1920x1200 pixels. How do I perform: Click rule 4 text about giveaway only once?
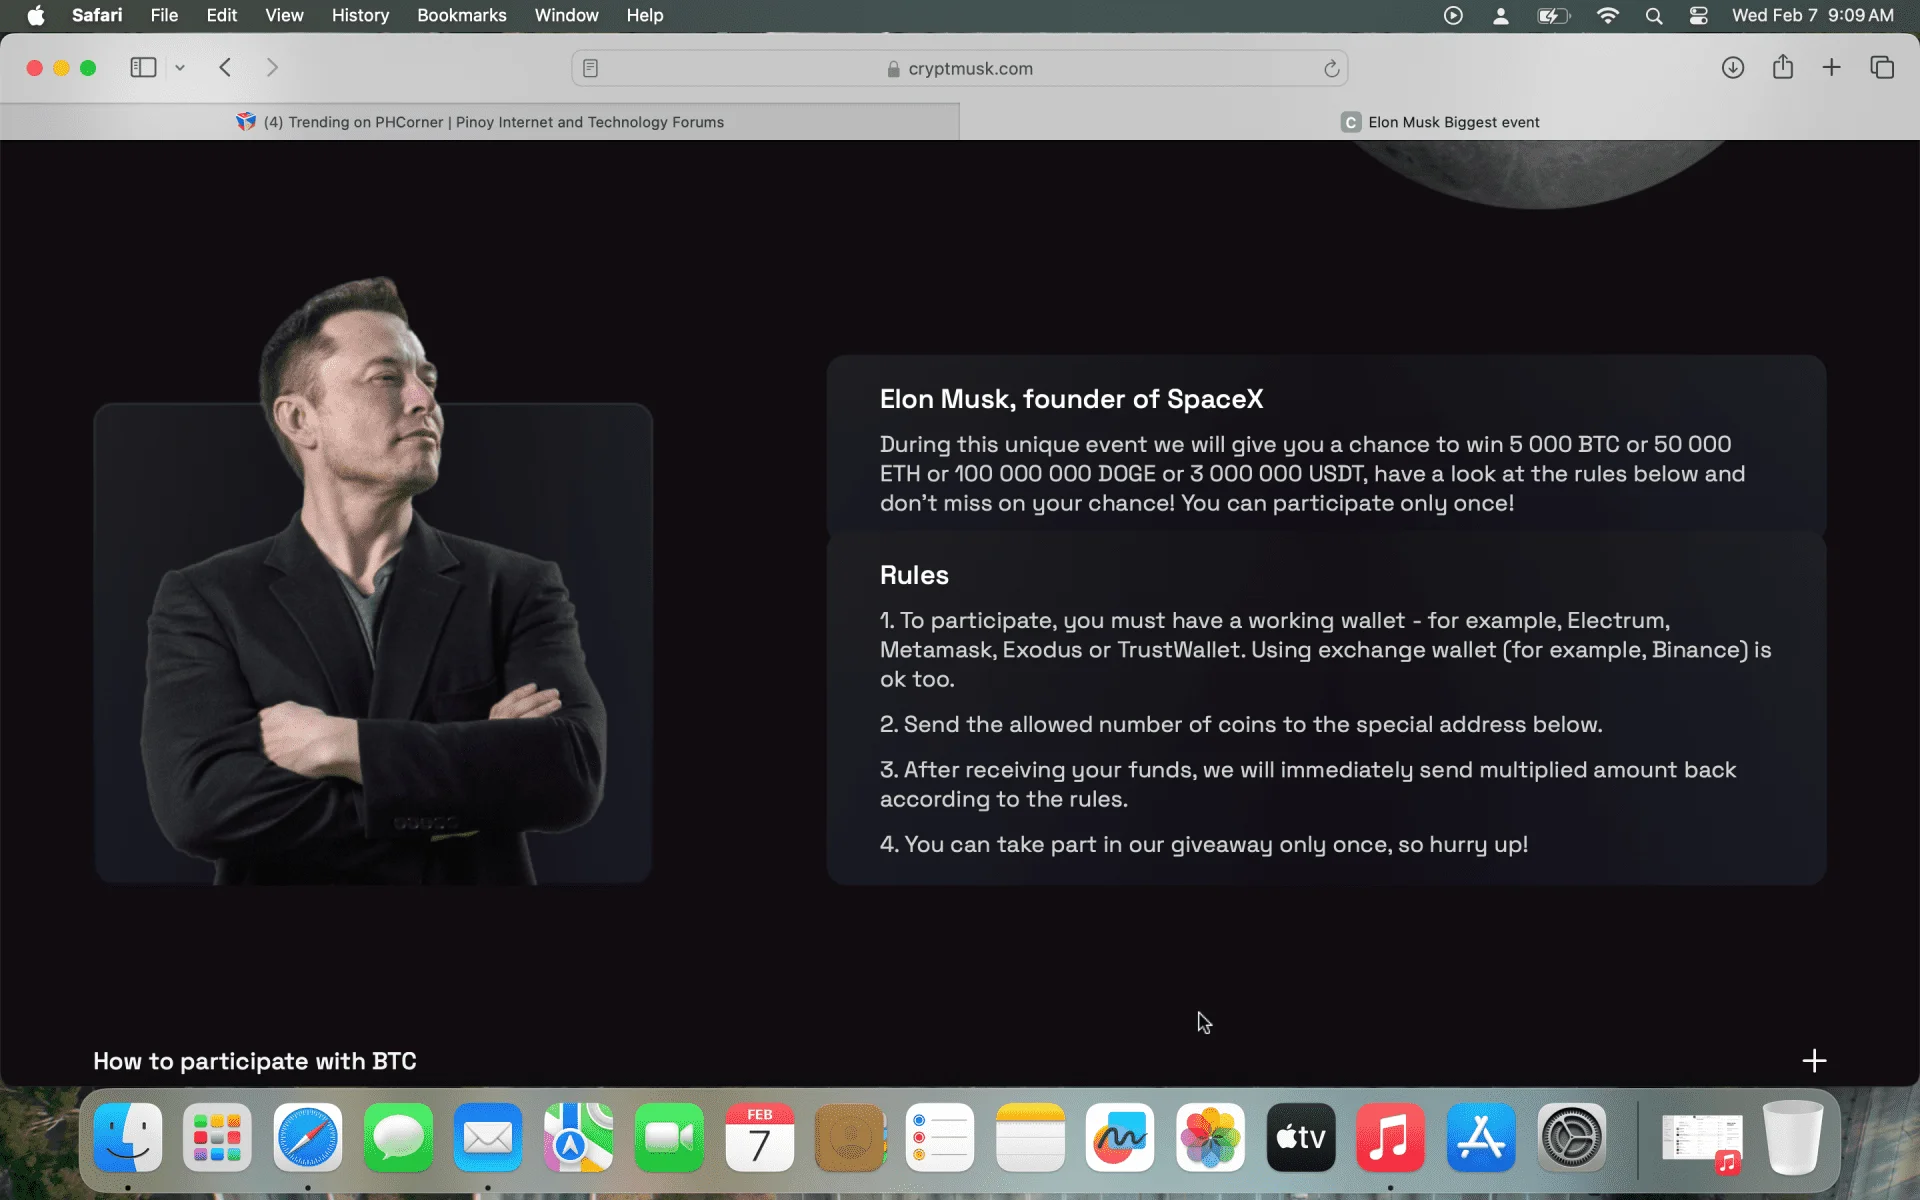pyautogui.click(x=1203, y=844)
